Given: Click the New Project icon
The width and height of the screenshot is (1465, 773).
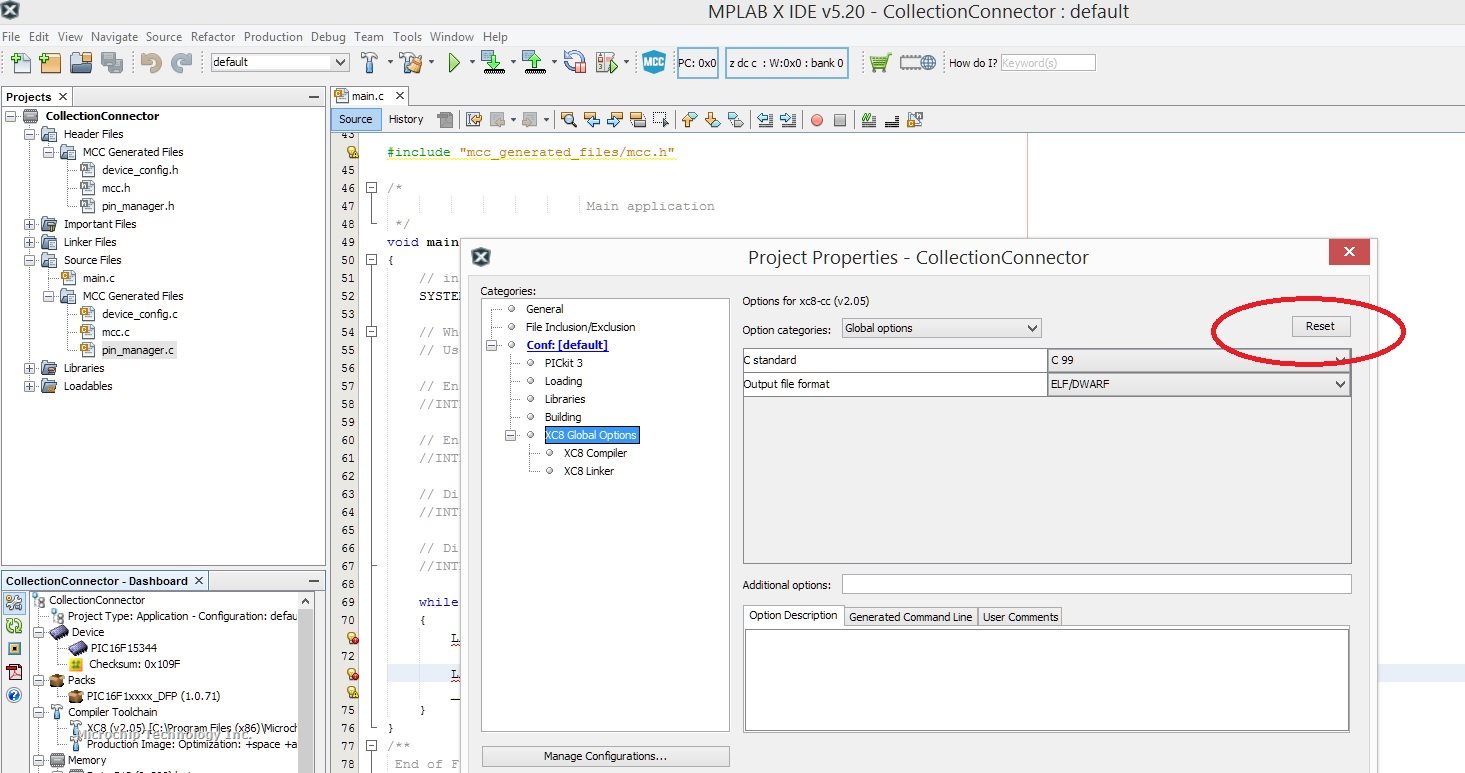Looking at the screenshot, I should click(x=50, y=63).
